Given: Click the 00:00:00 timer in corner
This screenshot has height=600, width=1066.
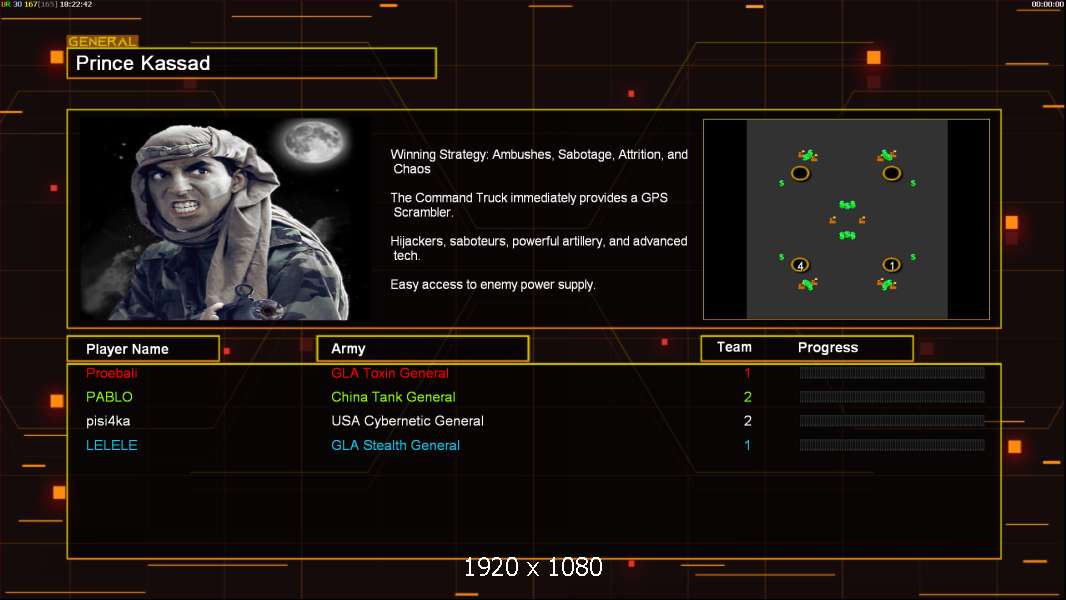Looking at the screenshot, I should click(1048, 4).
